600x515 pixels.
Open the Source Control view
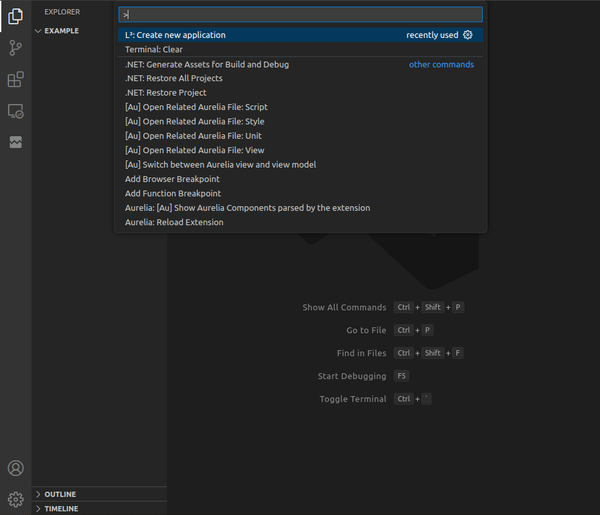pos(15,48)
